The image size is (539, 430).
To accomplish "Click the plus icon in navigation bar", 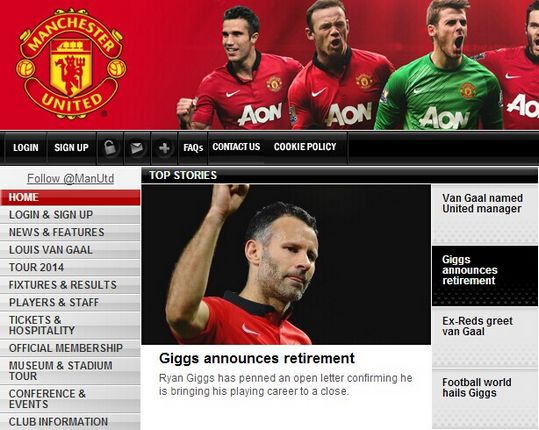I will point(164,148).
